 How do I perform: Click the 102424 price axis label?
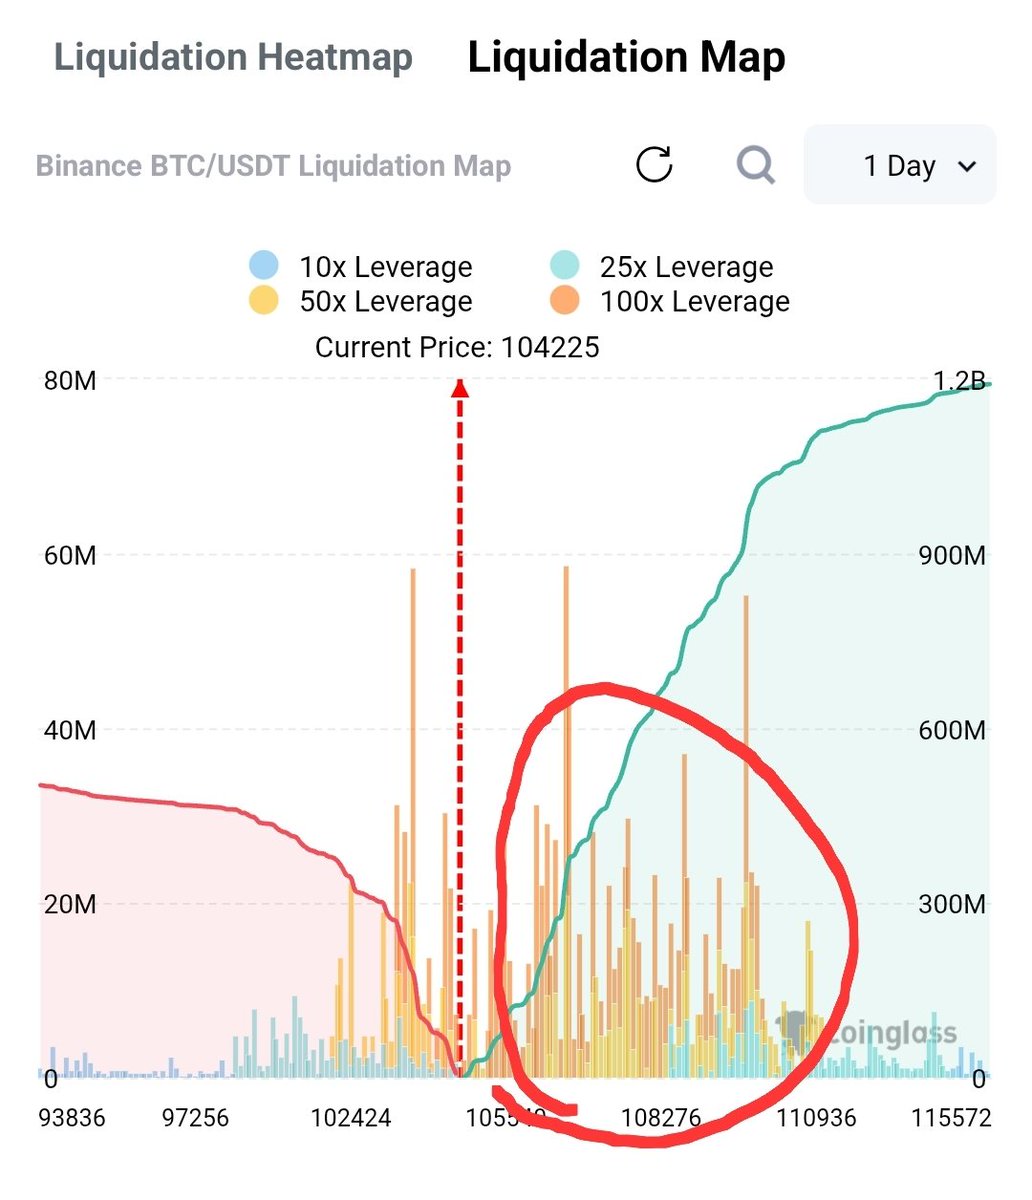coord(350,1117)
